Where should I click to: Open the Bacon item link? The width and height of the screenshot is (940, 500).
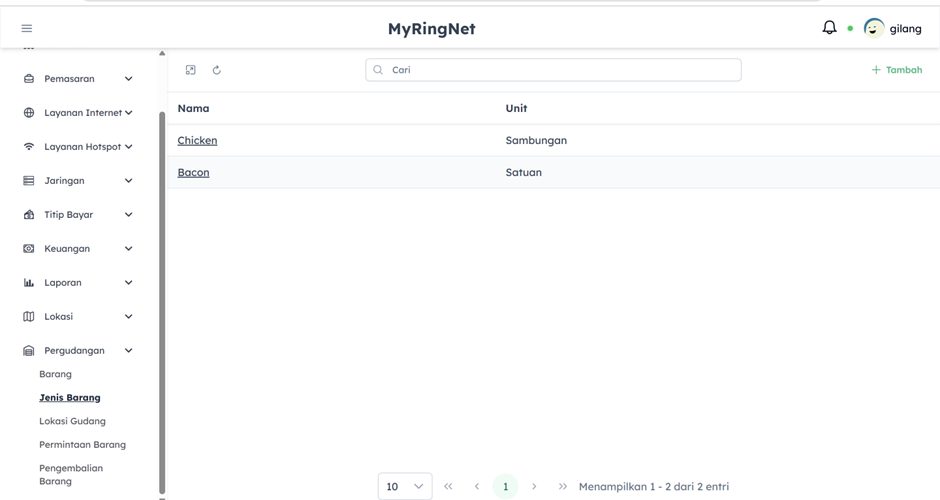pos(193,173)
